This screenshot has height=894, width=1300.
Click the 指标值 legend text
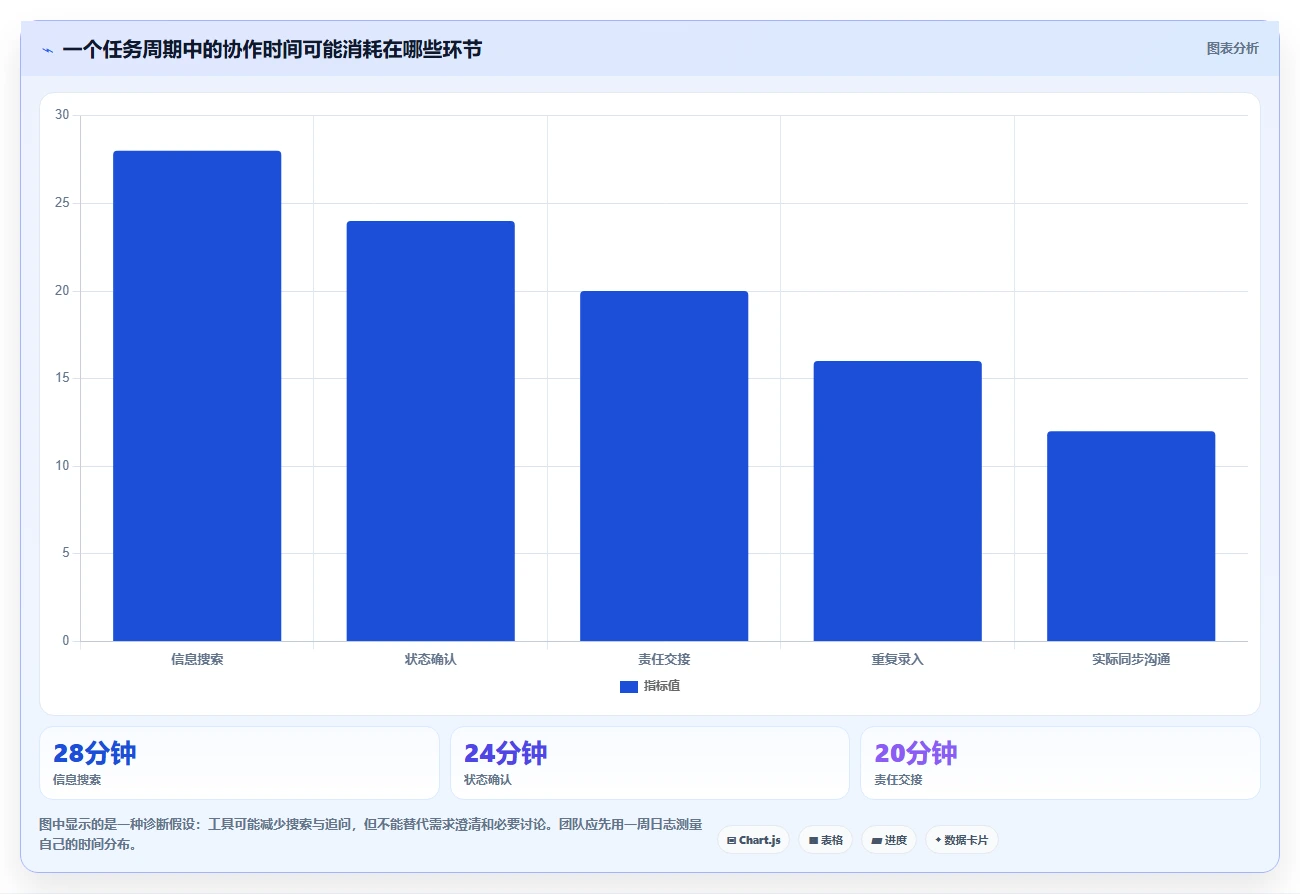click(662, 686)
